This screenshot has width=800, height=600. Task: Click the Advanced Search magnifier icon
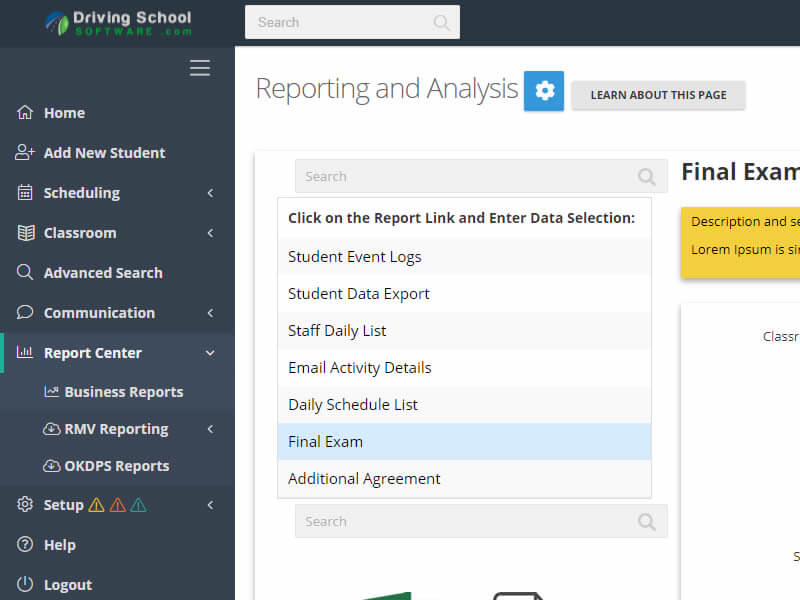click(25, 272)
